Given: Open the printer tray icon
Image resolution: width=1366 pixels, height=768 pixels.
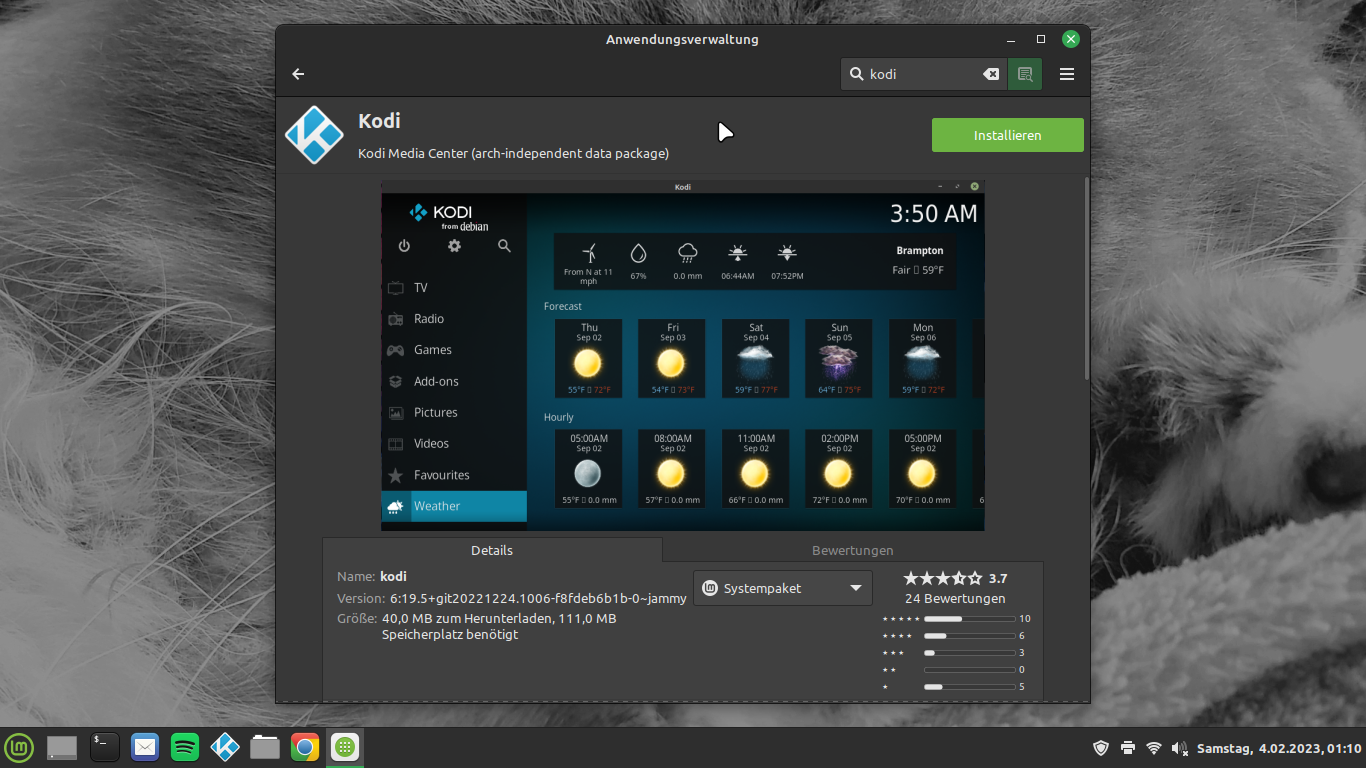Looking at the screenshot, I should [1128, 748].
